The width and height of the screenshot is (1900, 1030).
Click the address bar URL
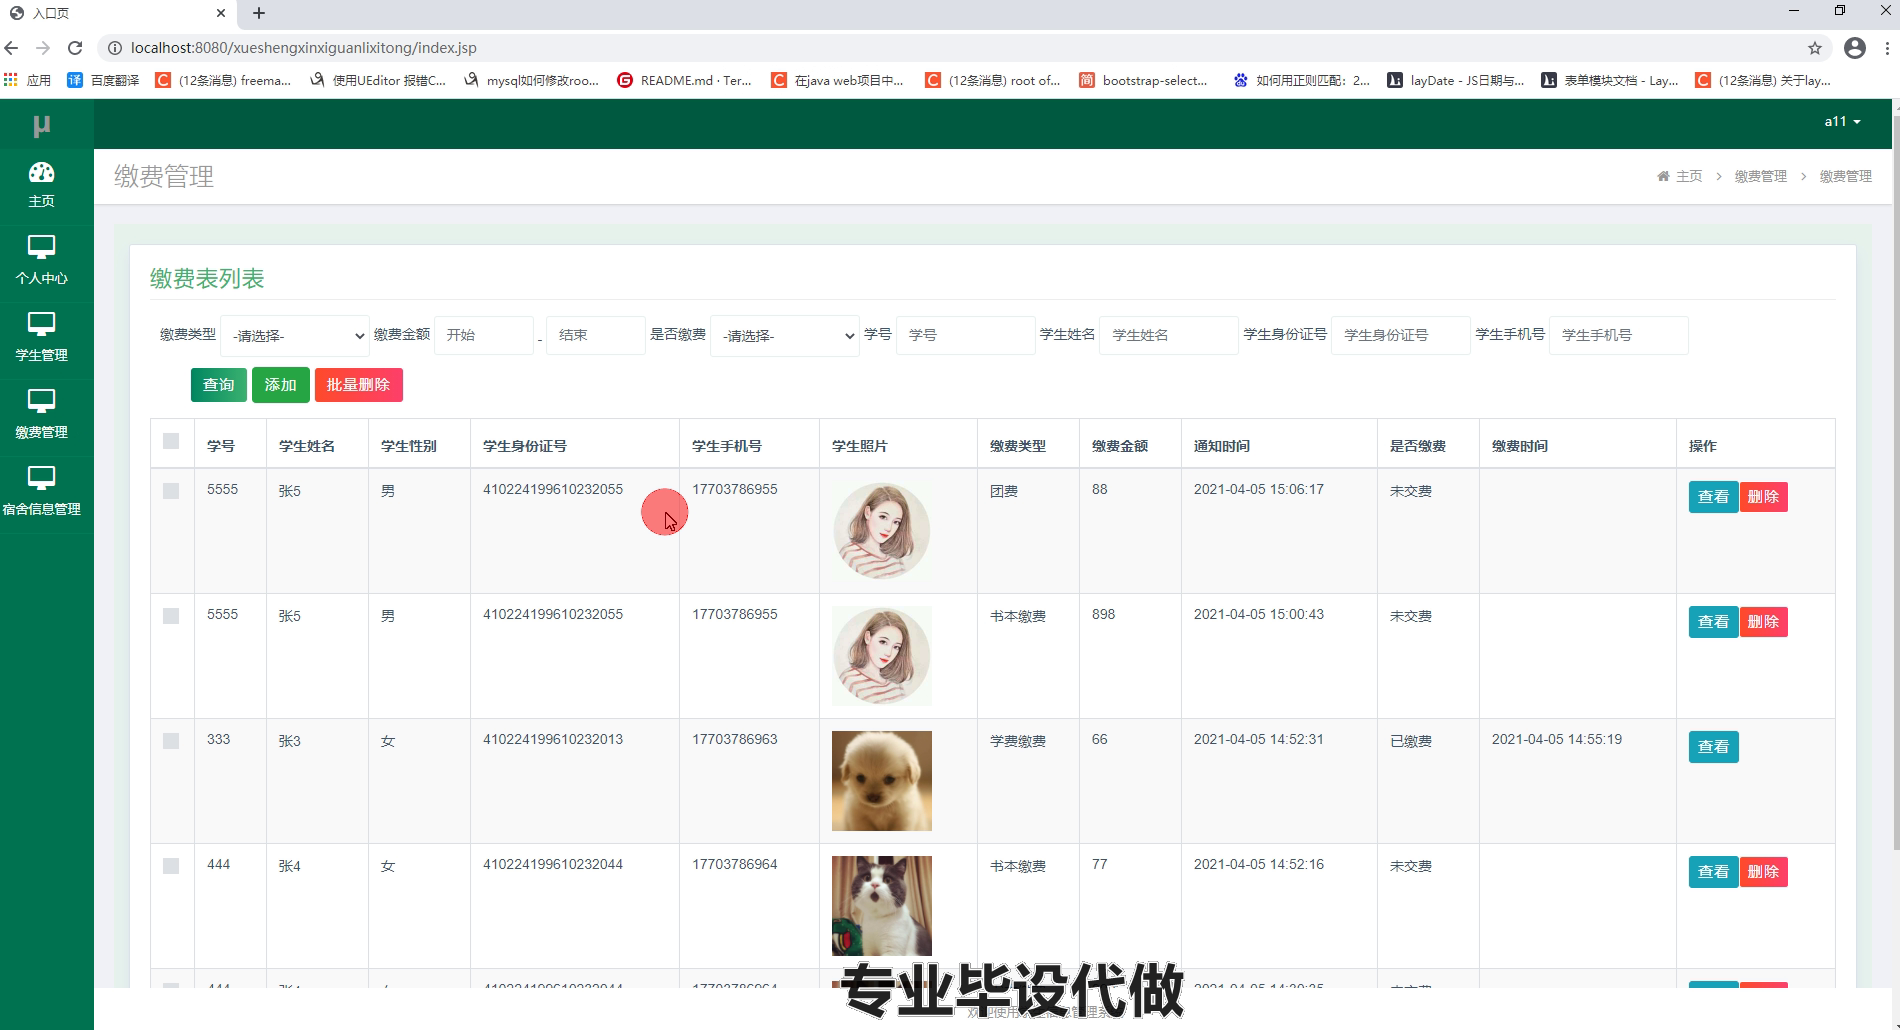303,48
